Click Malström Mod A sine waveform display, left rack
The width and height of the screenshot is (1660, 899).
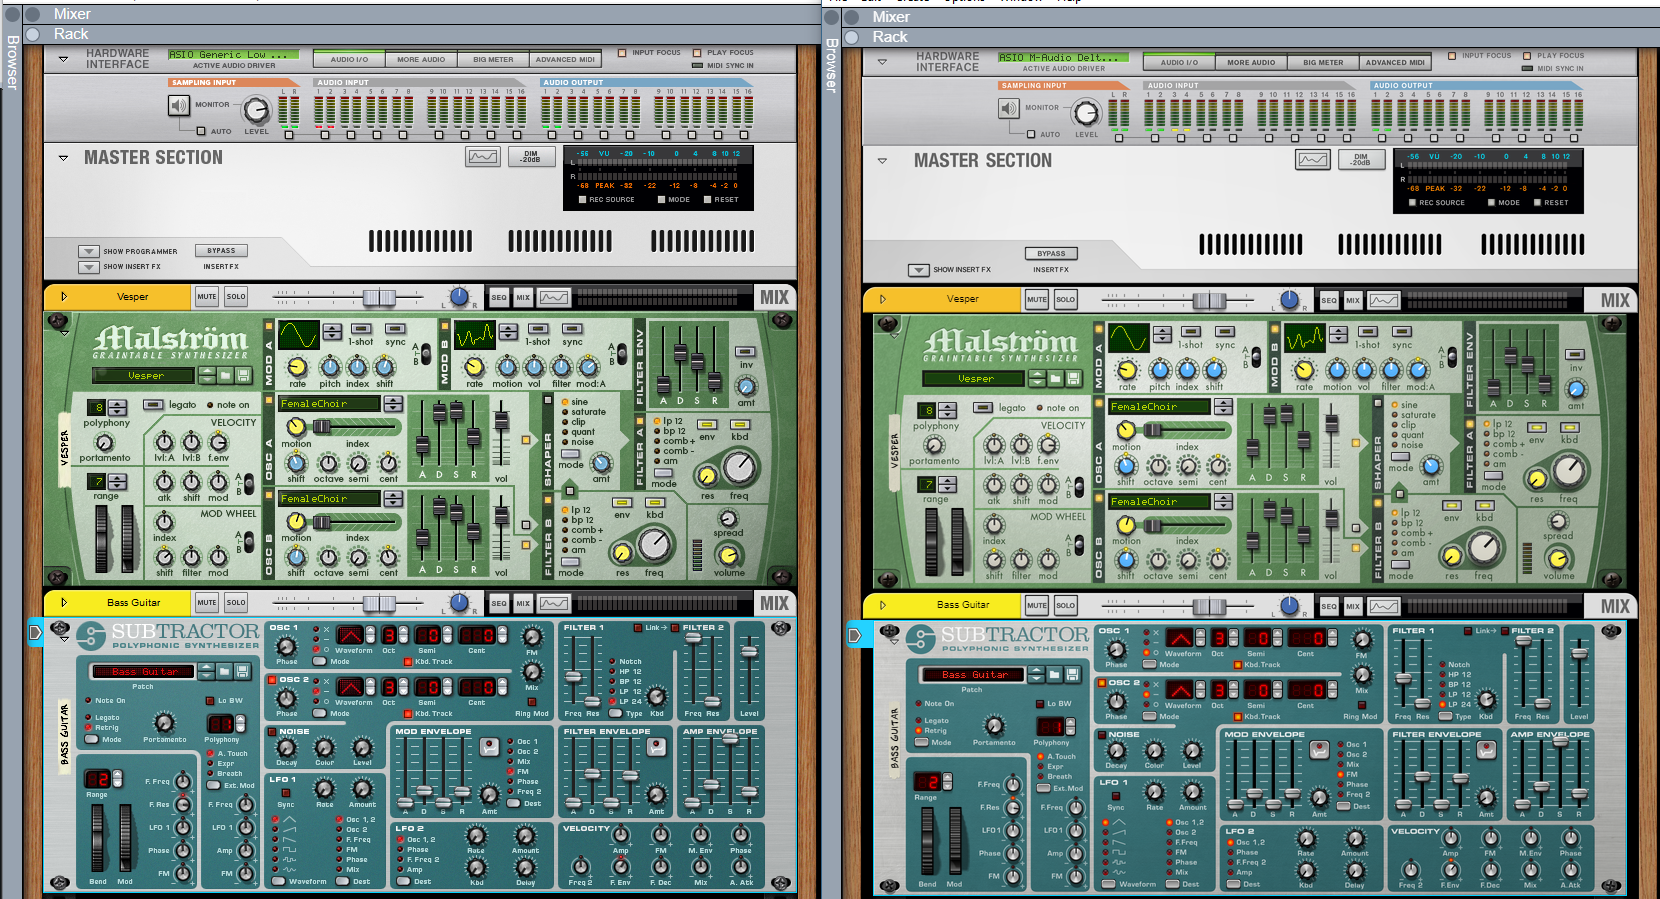(298, 335)
